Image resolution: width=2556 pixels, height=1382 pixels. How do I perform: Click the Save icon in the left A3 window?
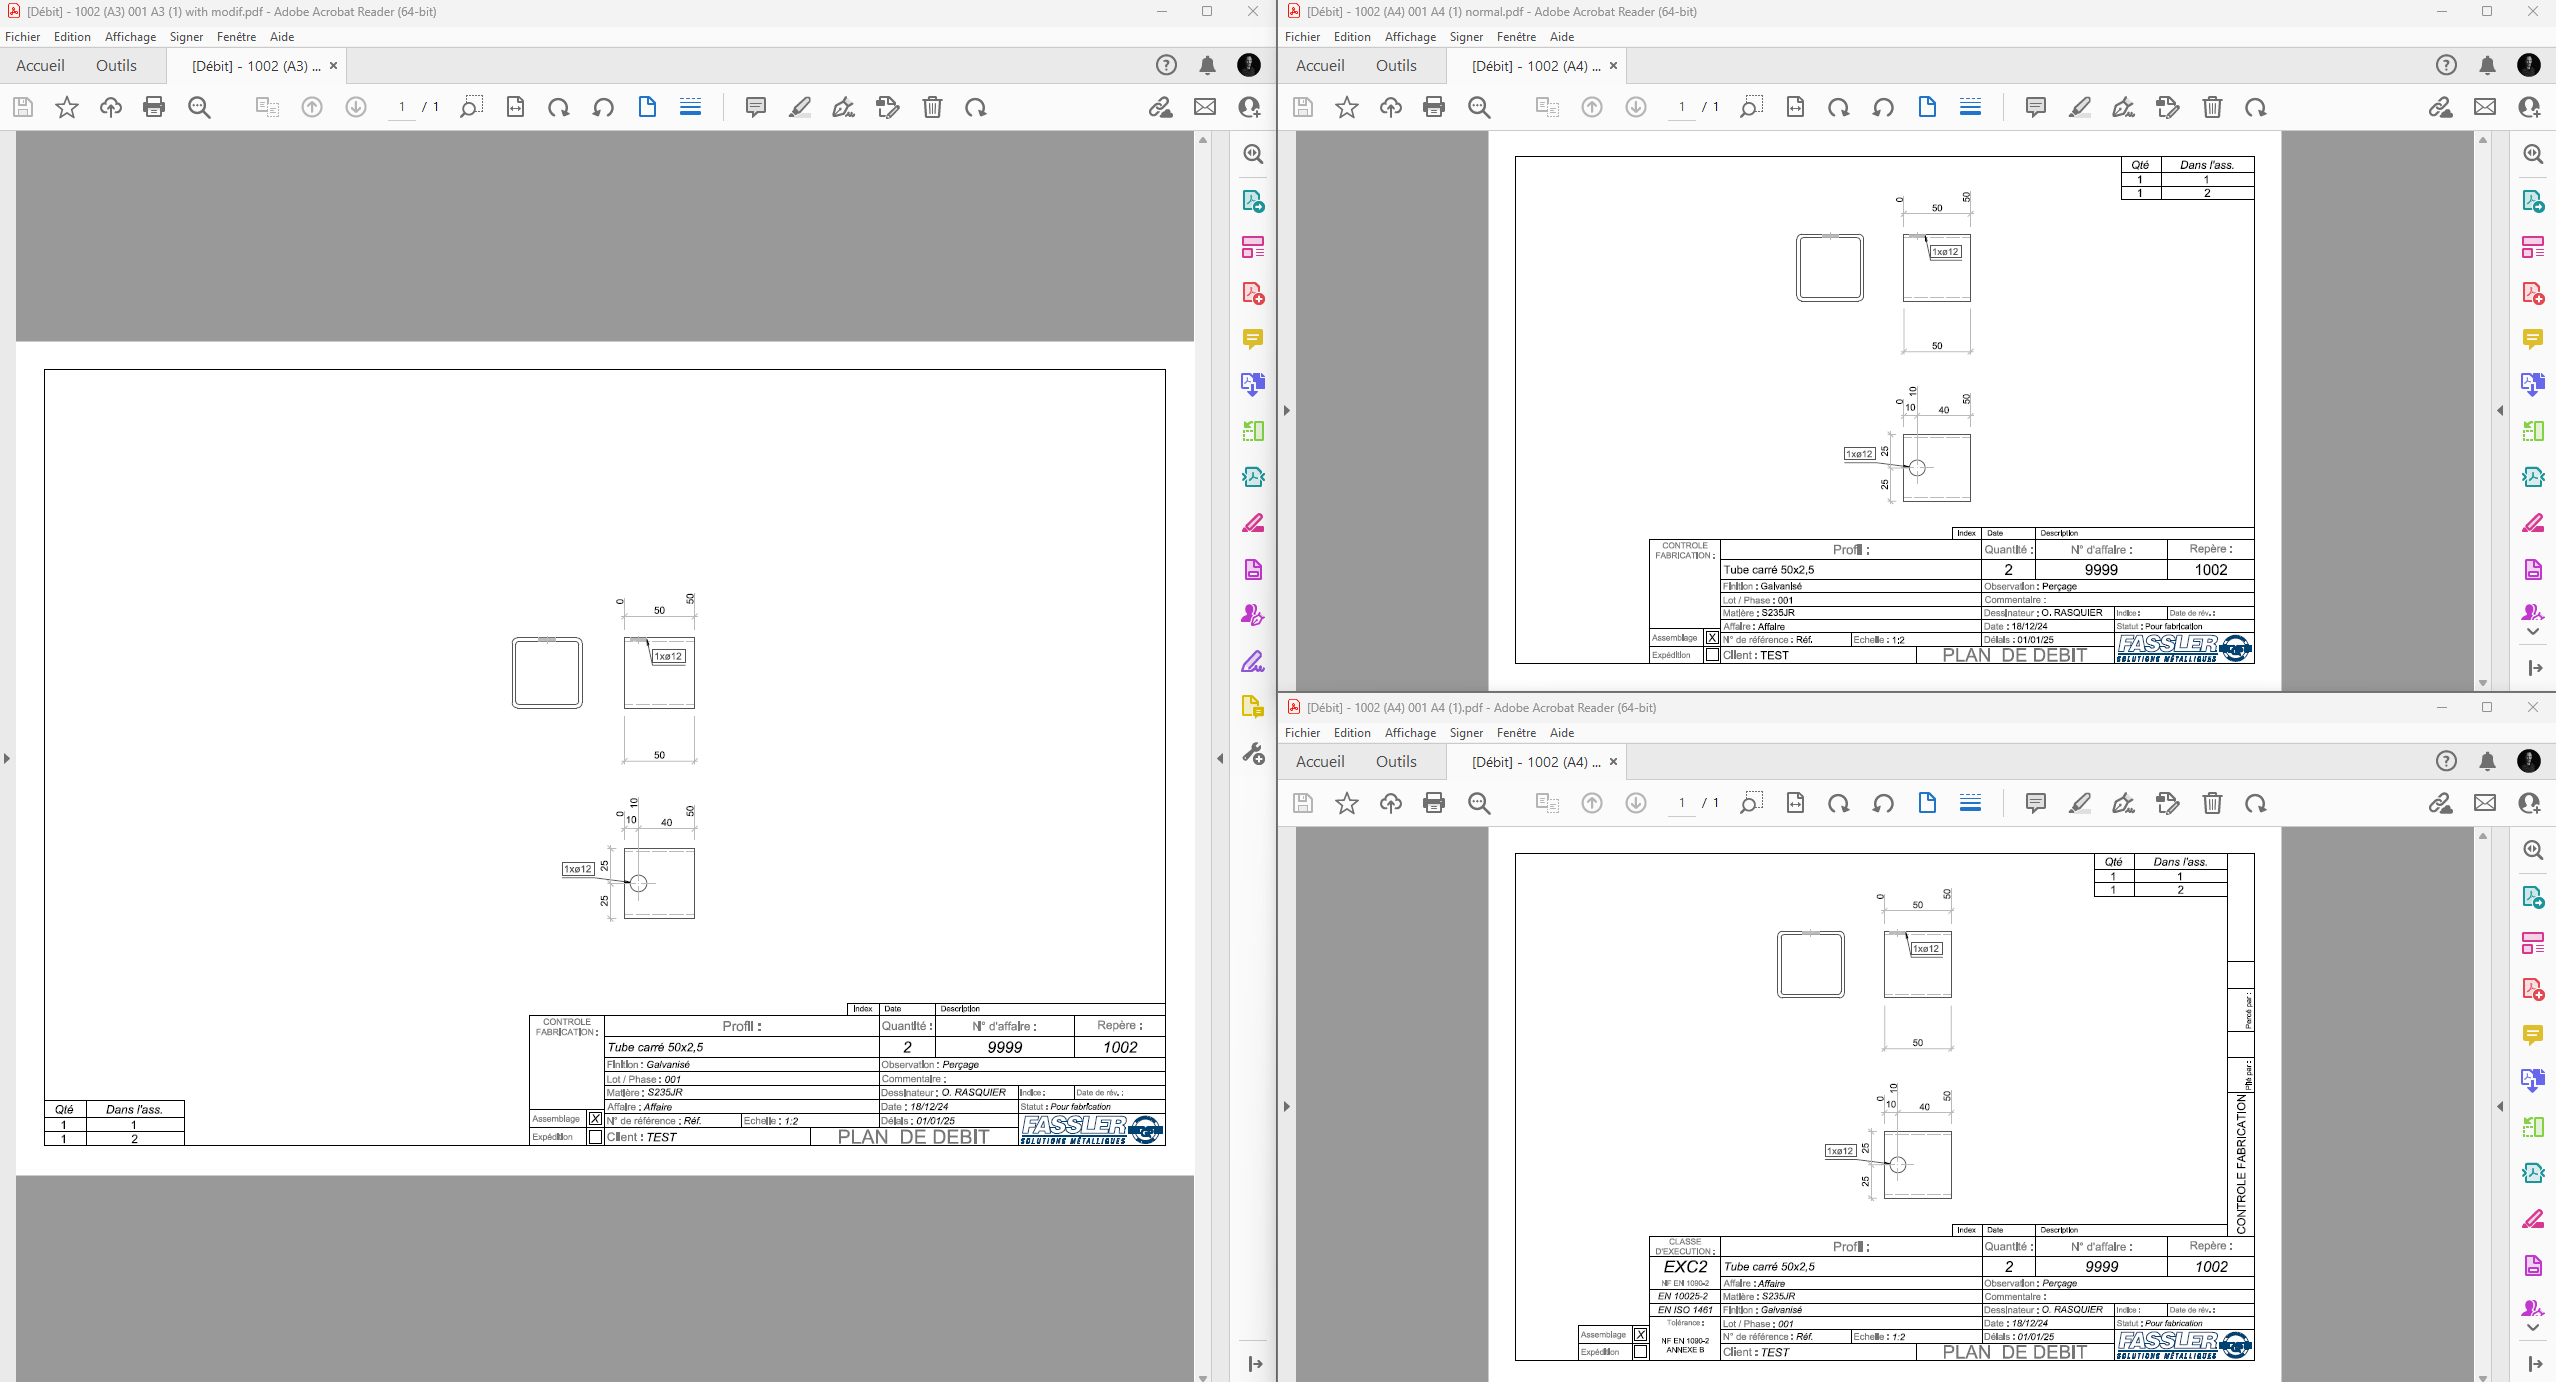(x=23, y=107)
